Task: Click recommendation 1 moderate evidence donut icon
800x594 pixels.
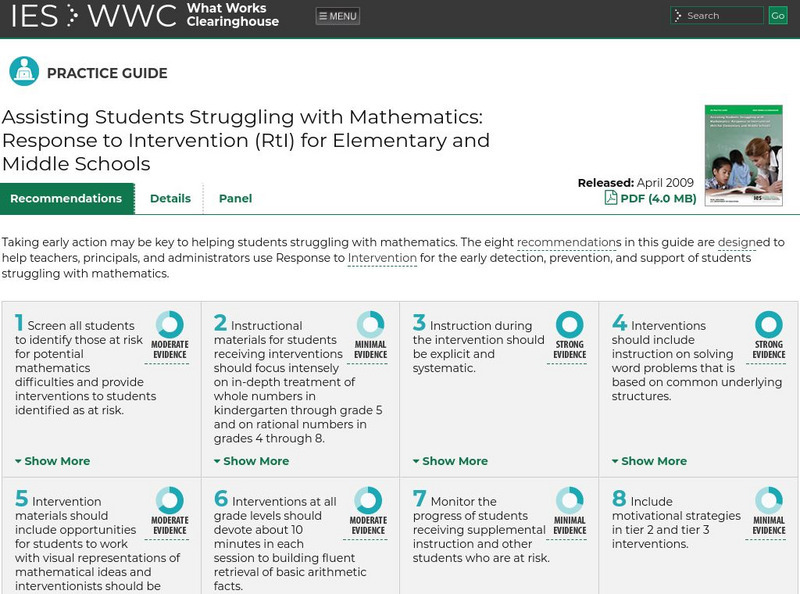Action: click(x=170, y=324)
